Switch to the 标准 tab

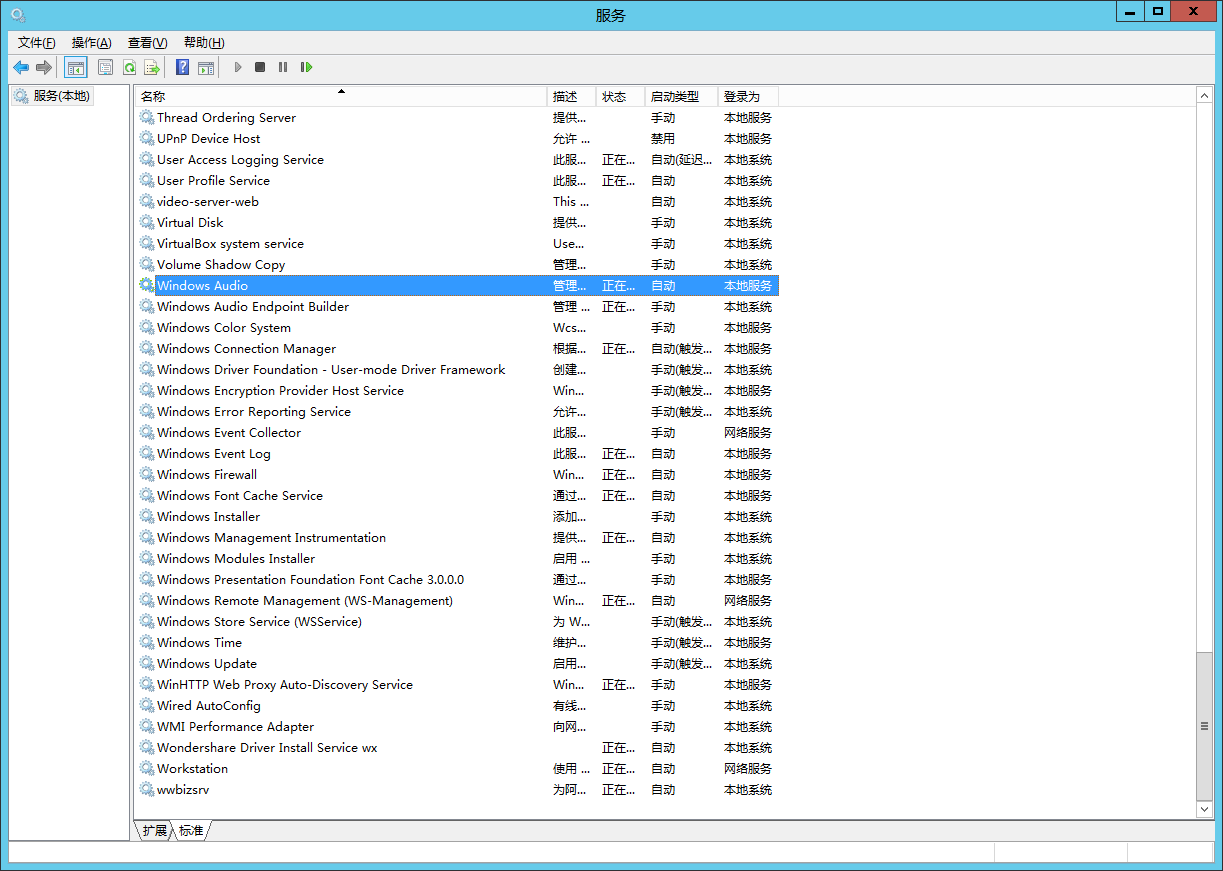191,831
